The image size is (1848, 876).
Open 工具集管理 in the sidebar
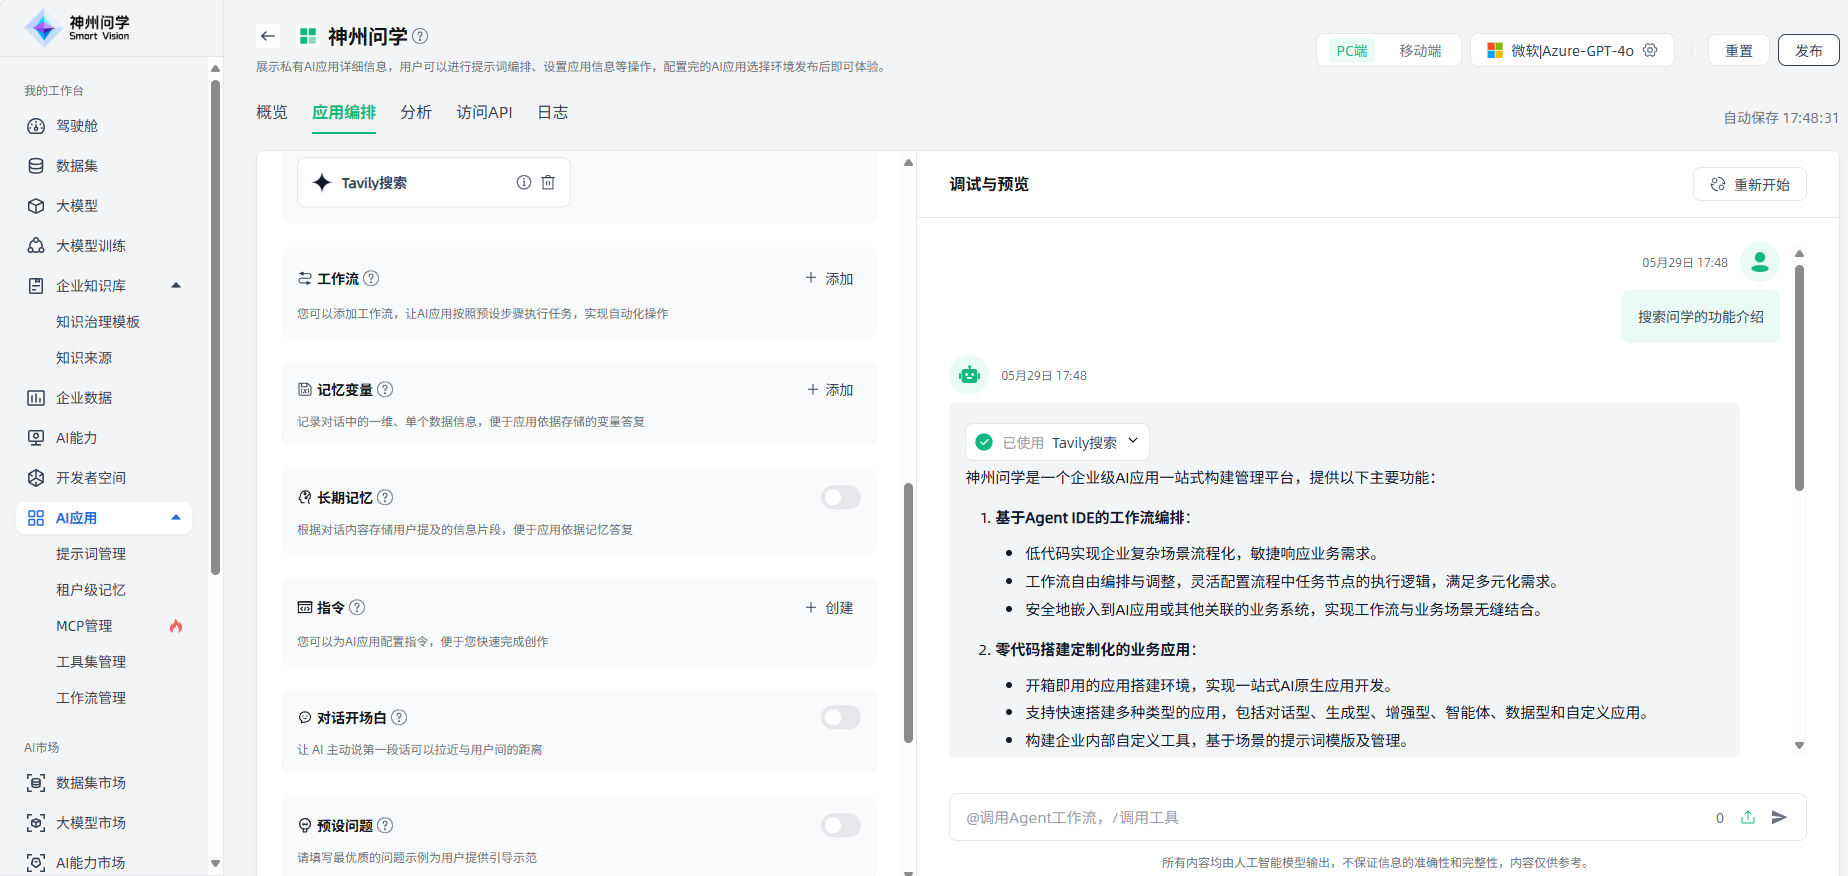pos(91,662)
